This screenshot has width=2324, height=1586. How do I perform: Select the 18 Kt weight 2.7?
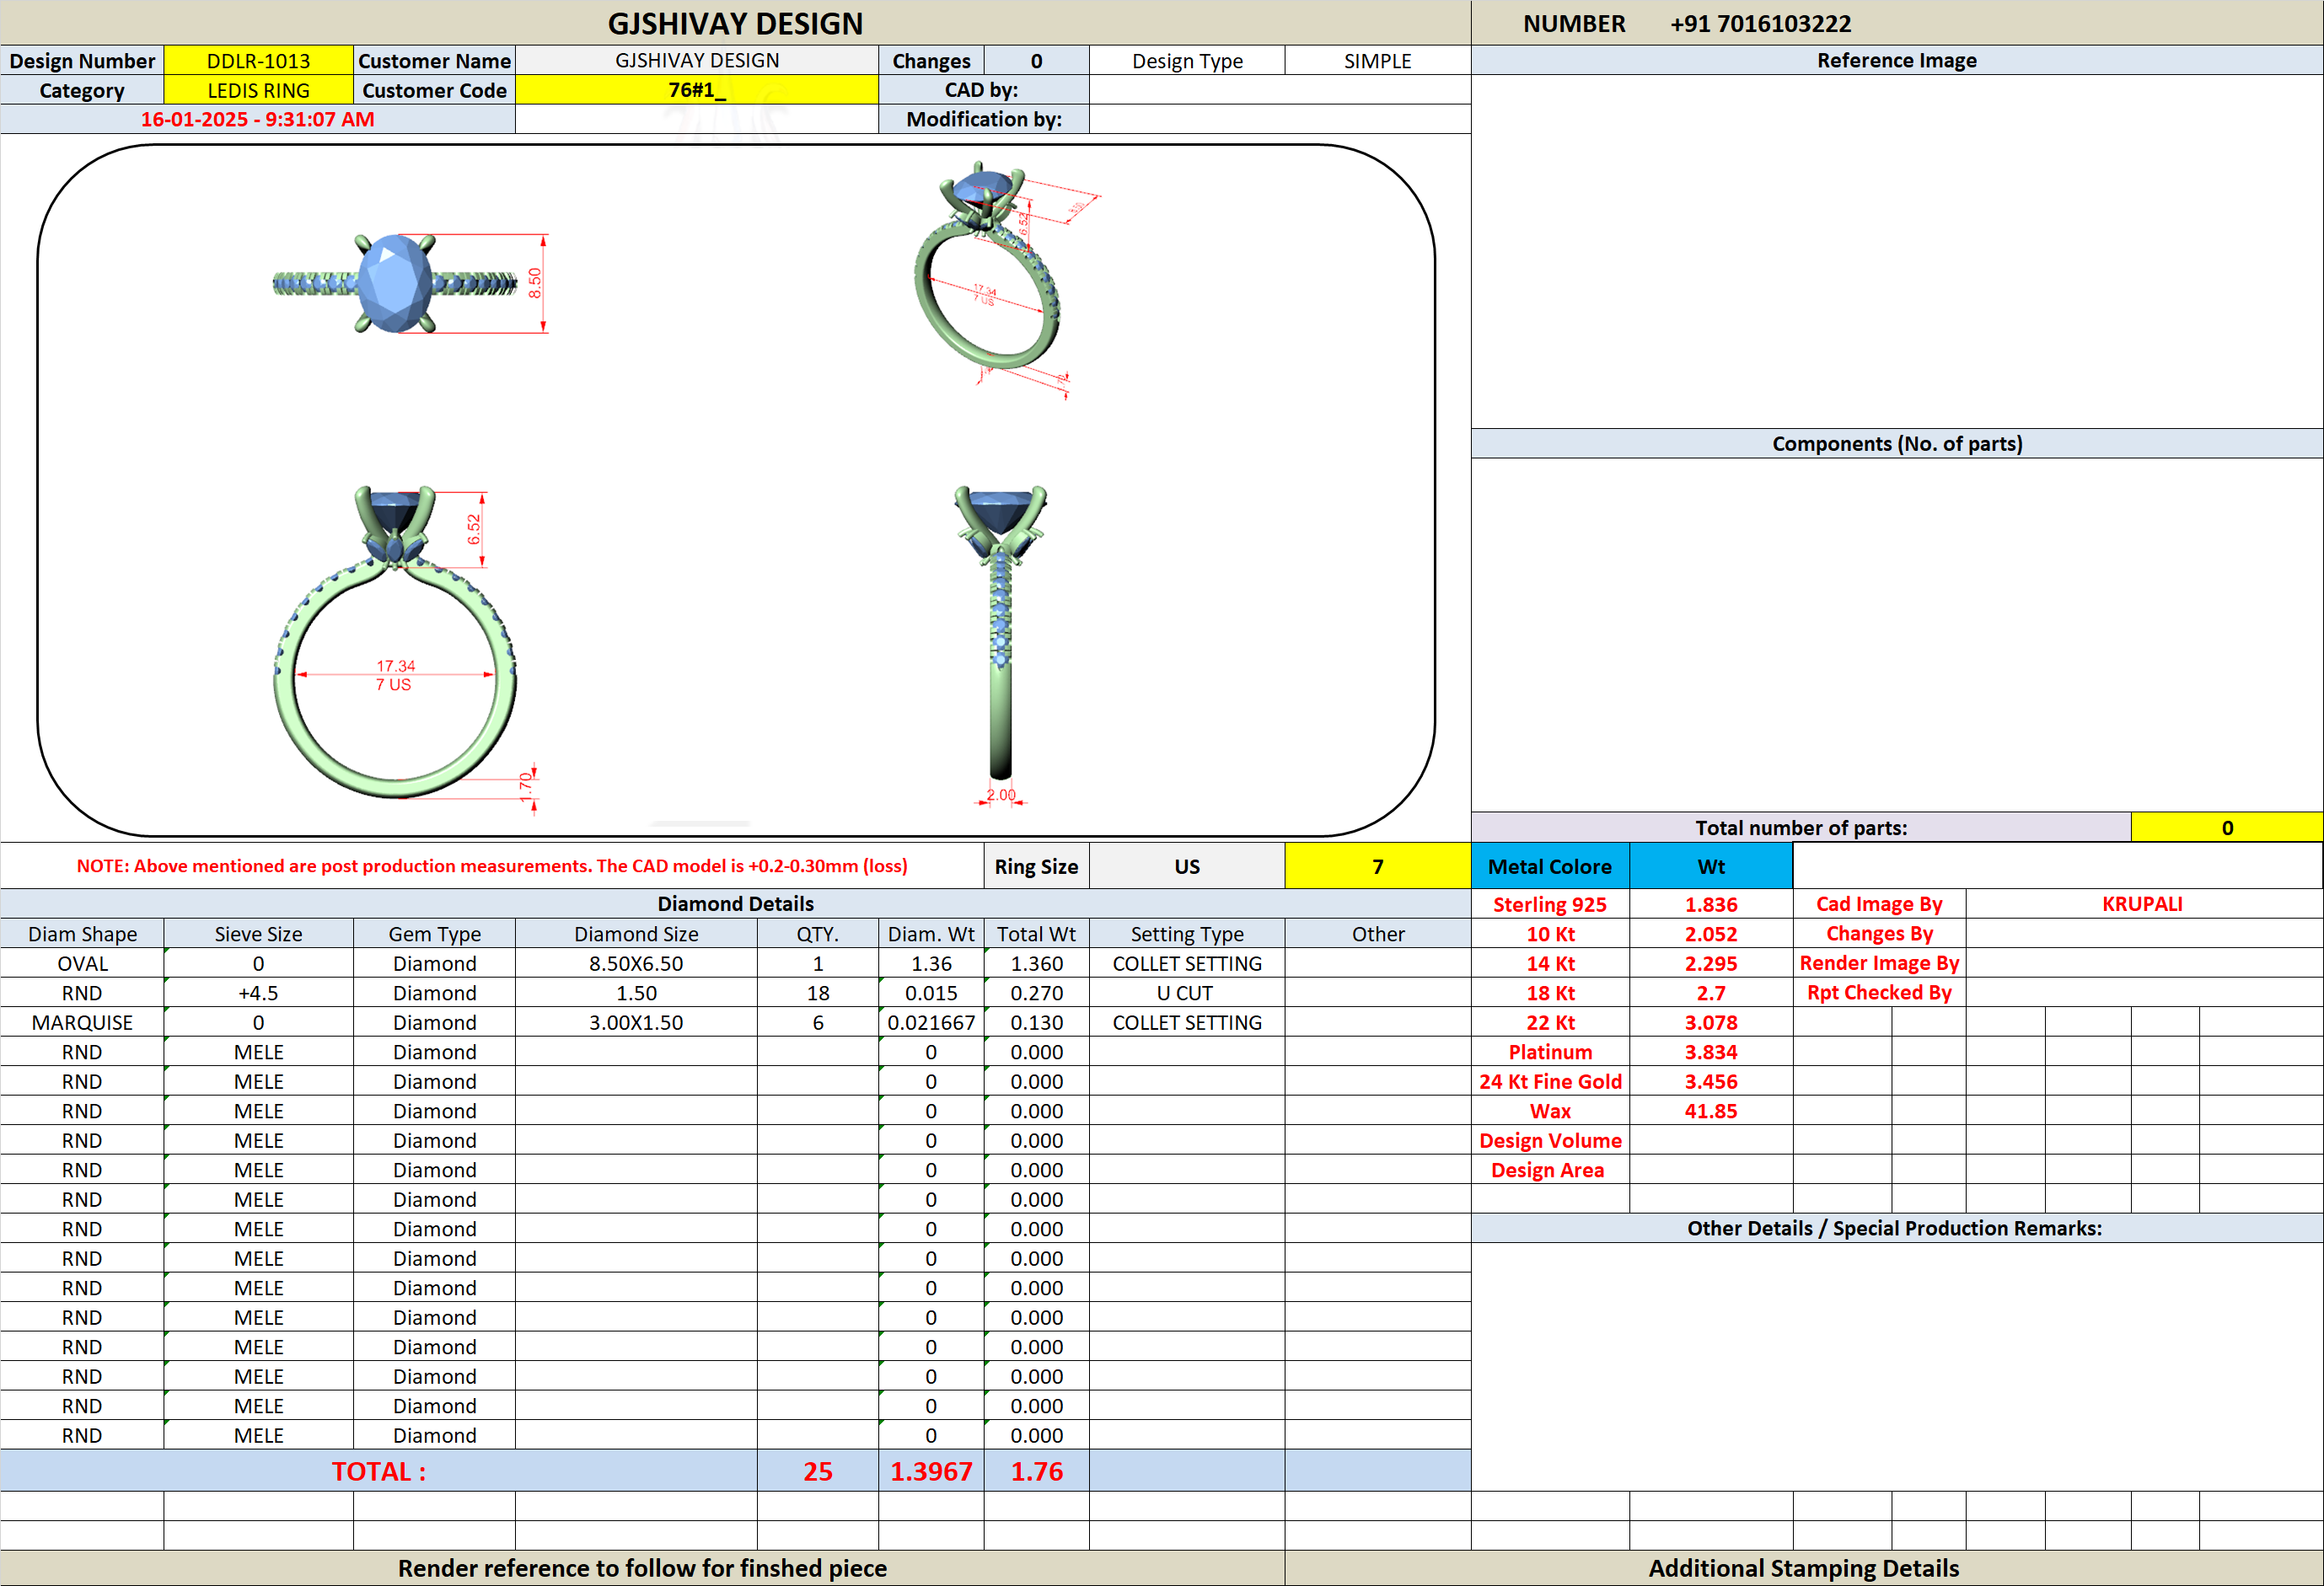[x=1711, y=993]
